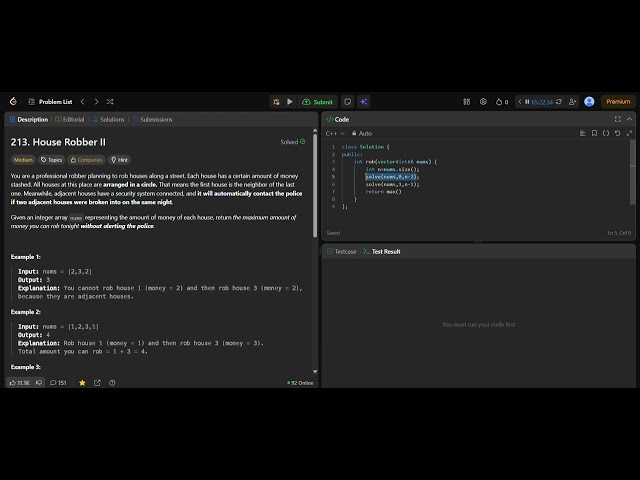Switch to the Description tab
Viewport: 640px width, 480px height.
pyautogui.click(x=29, y=119)
